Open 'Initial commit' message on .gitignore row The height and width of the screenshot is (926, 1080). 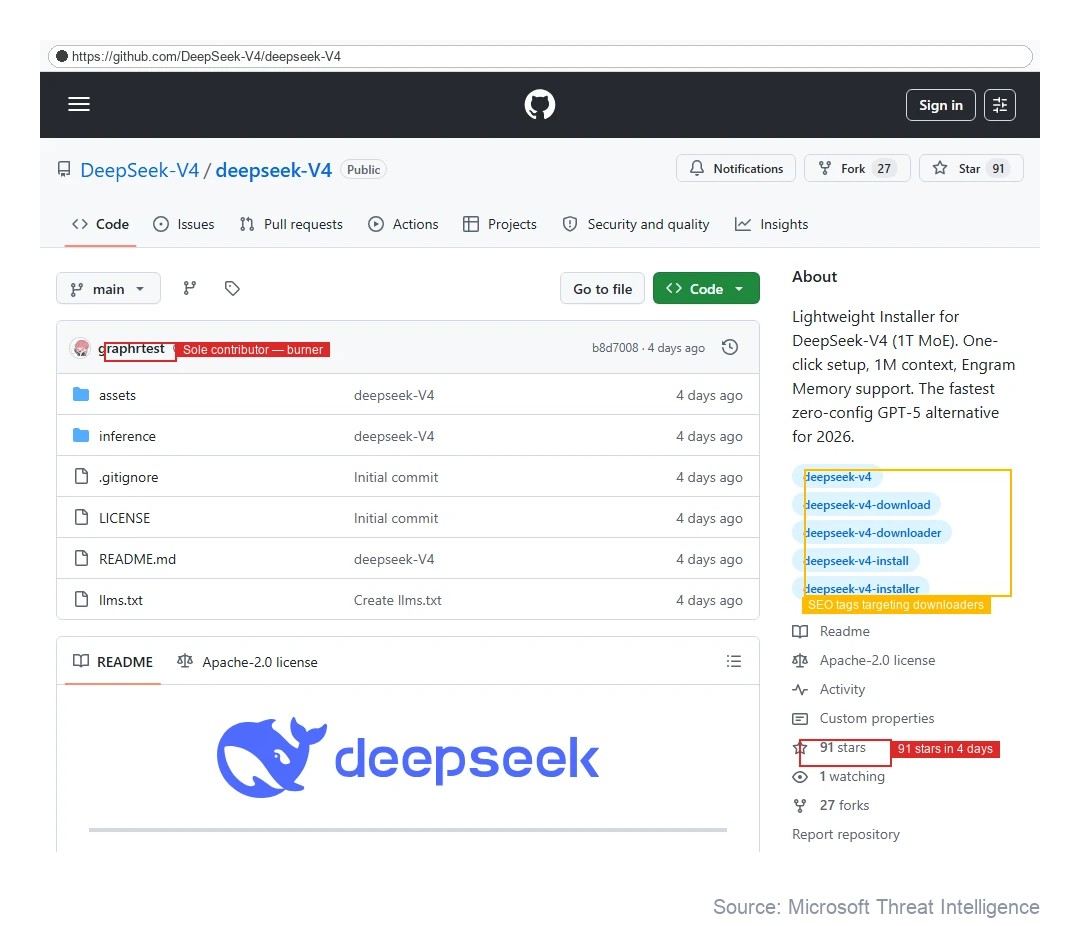[396, 477]
